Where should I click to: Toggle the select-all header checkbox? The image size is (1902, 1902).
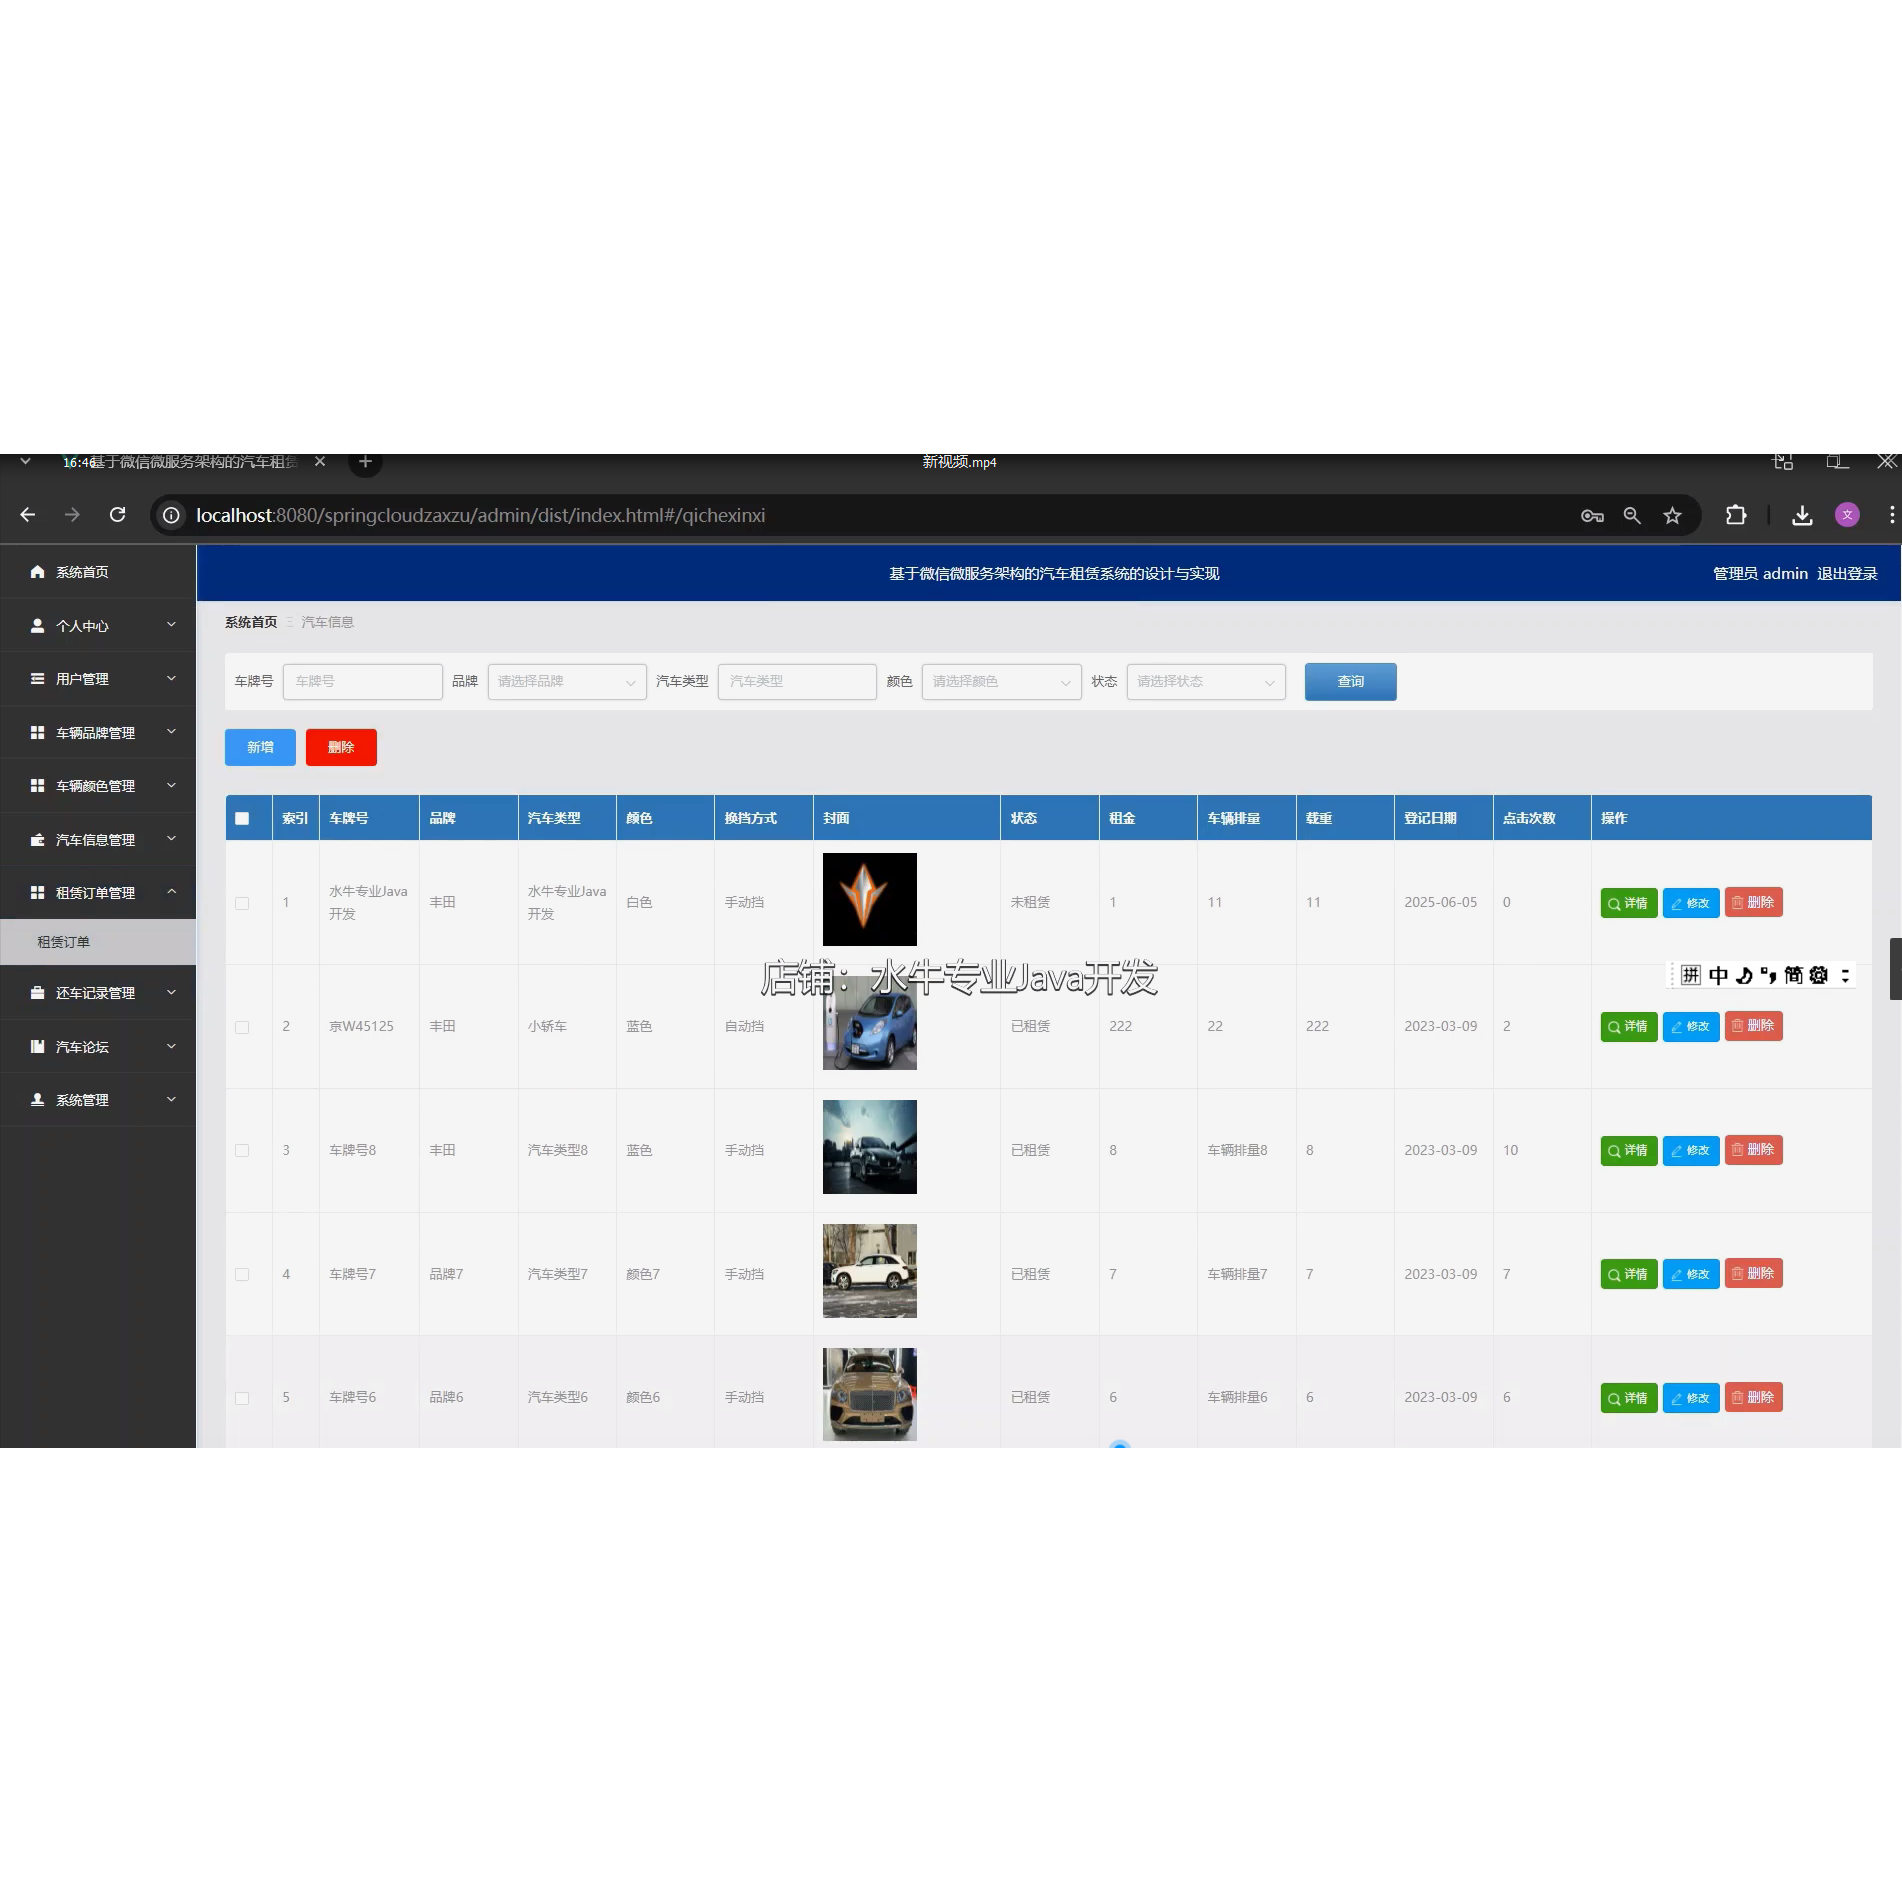pos(242,818)
